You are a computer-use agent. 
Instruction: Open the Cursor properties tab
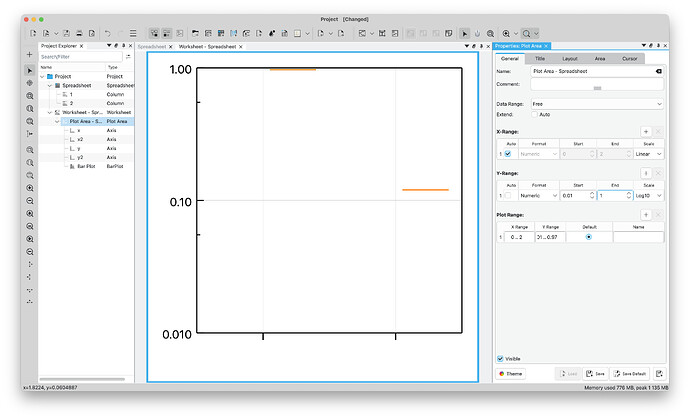point(629,59)
